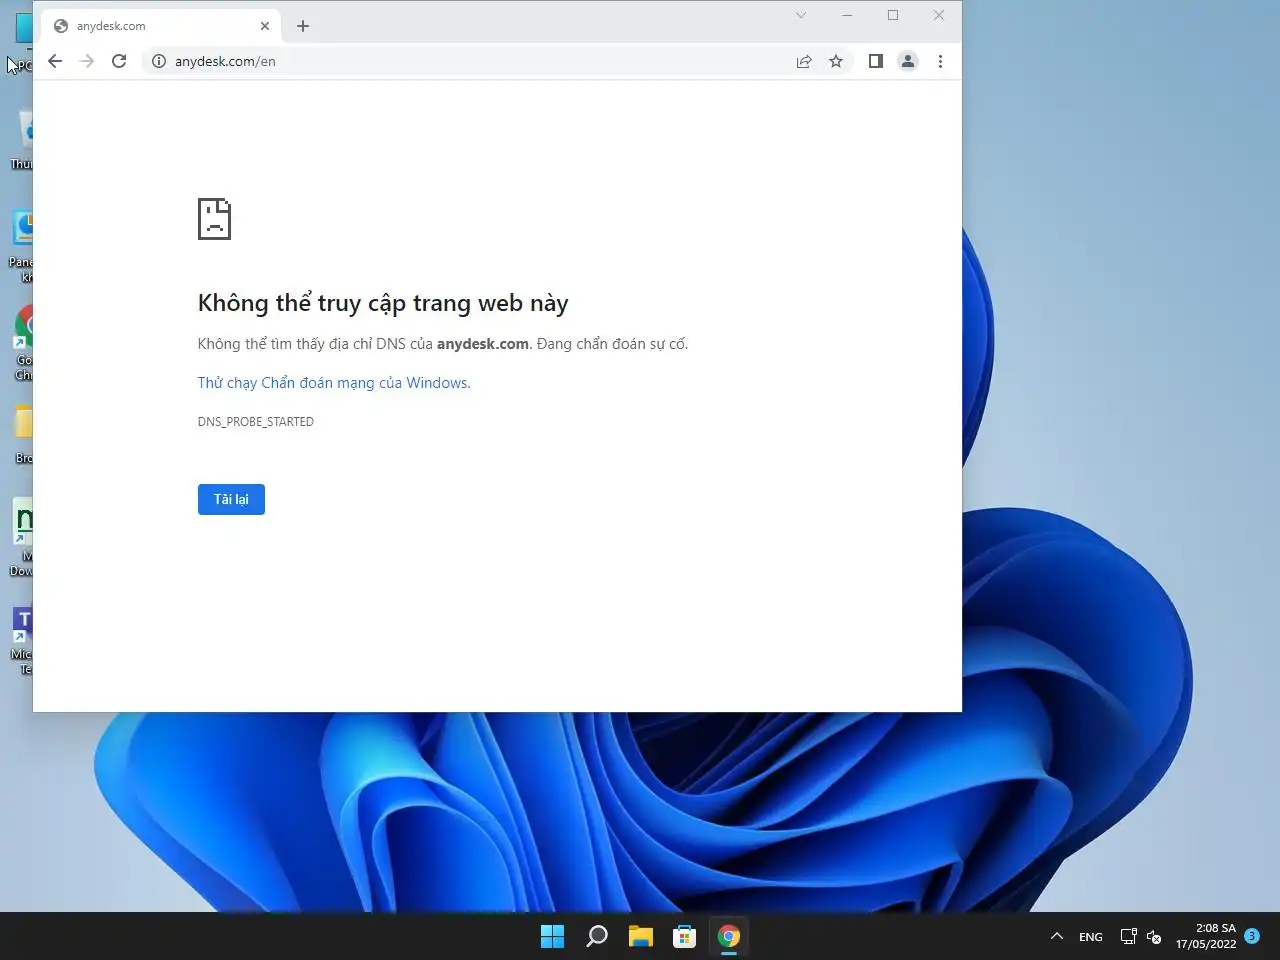Go back to the previous page
Image resolution: width=1280 pixels, height=960 pixels.
pos(55,61)
